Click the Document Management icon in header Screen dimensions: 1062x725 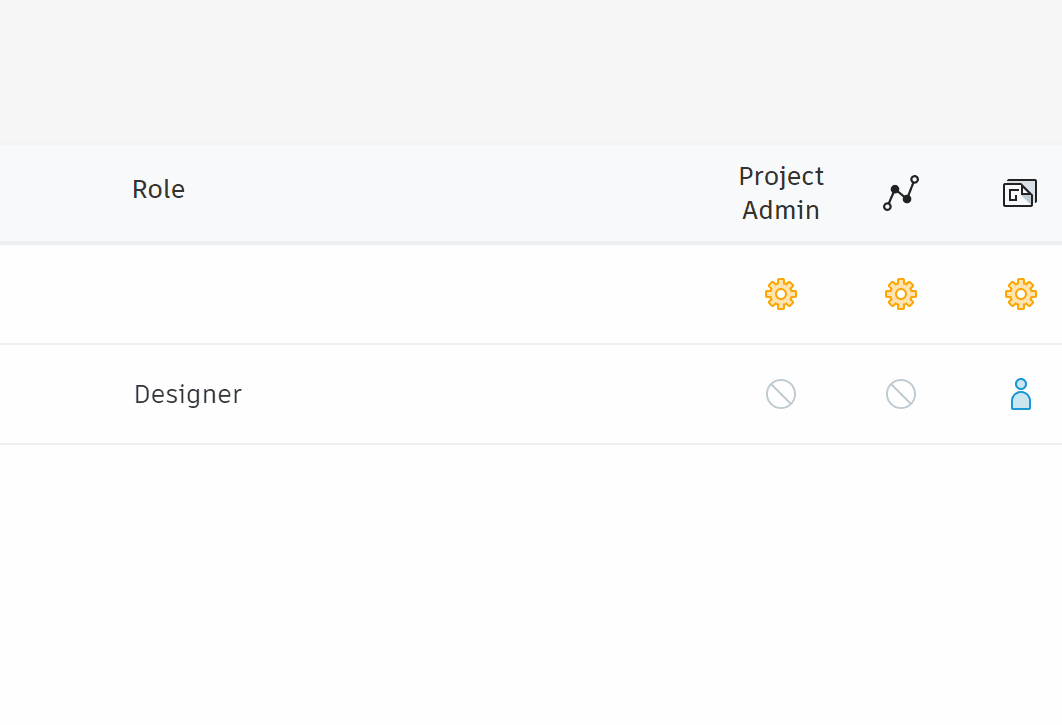(x=1020, y=193)
